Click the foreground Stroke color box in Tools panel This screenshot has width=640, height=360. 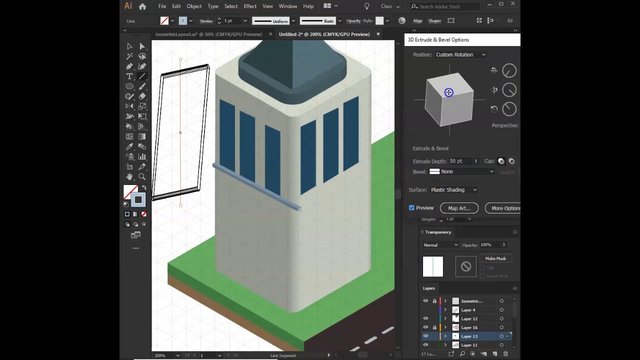click(138, 200)
